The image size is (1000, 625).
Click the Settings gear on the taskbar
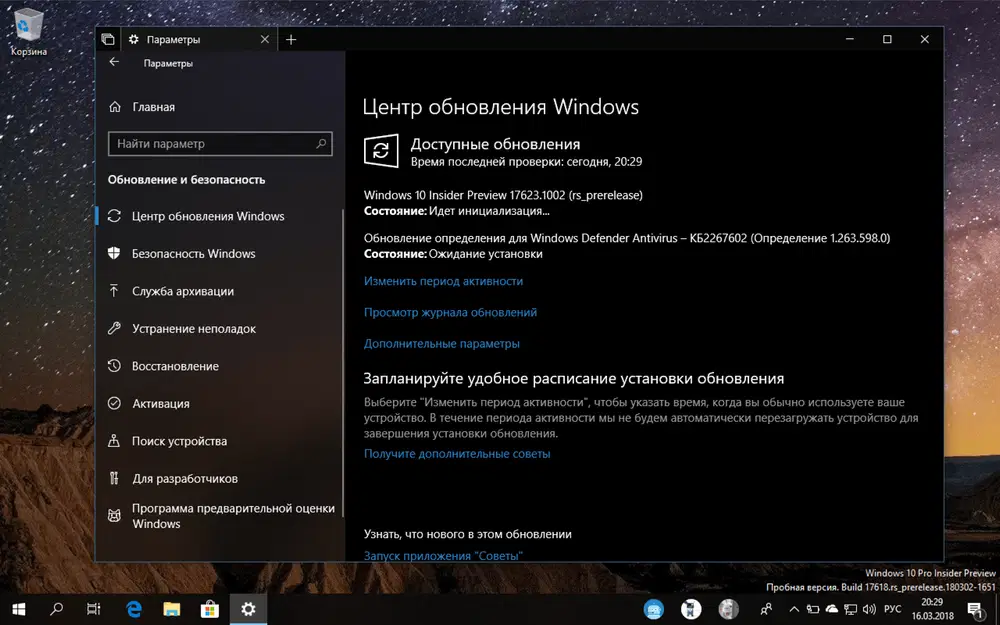(248, 609)
